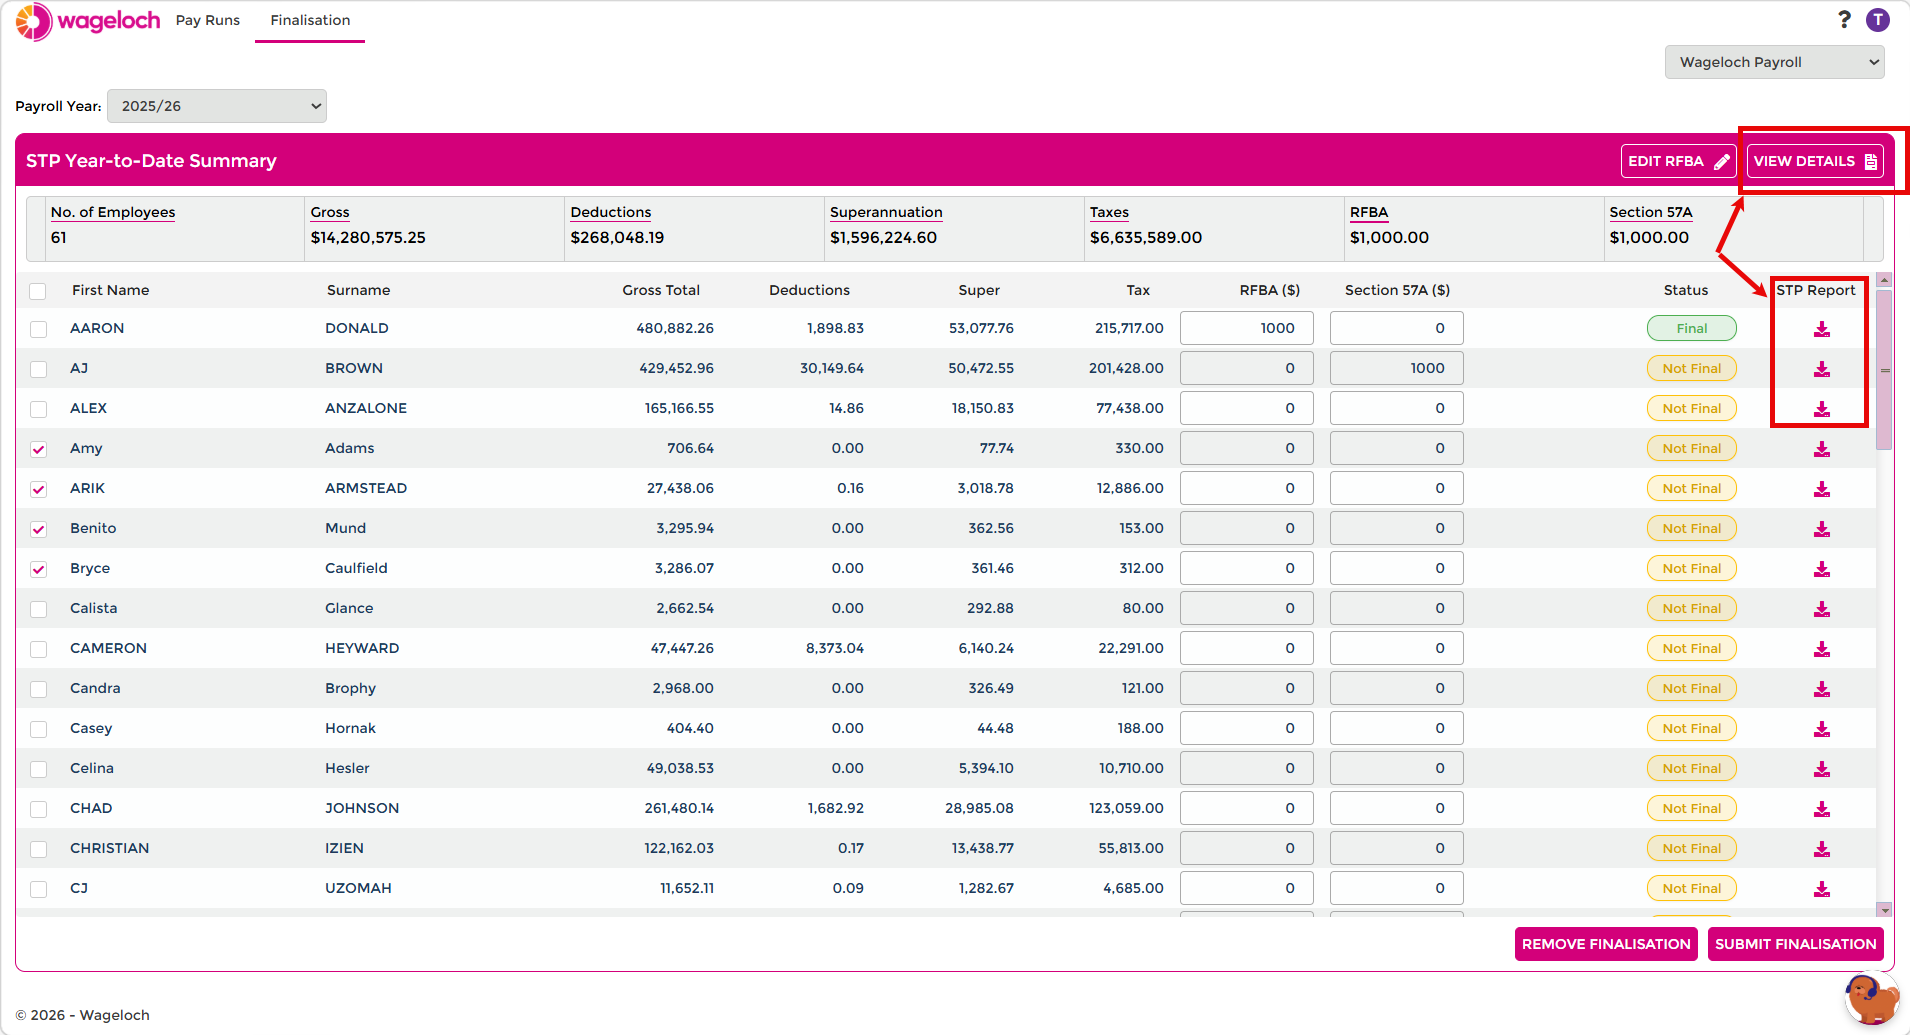Click gross total 480,882.26 cell
Viewport: 1910px width, 1035px height.
pos(675,328)
